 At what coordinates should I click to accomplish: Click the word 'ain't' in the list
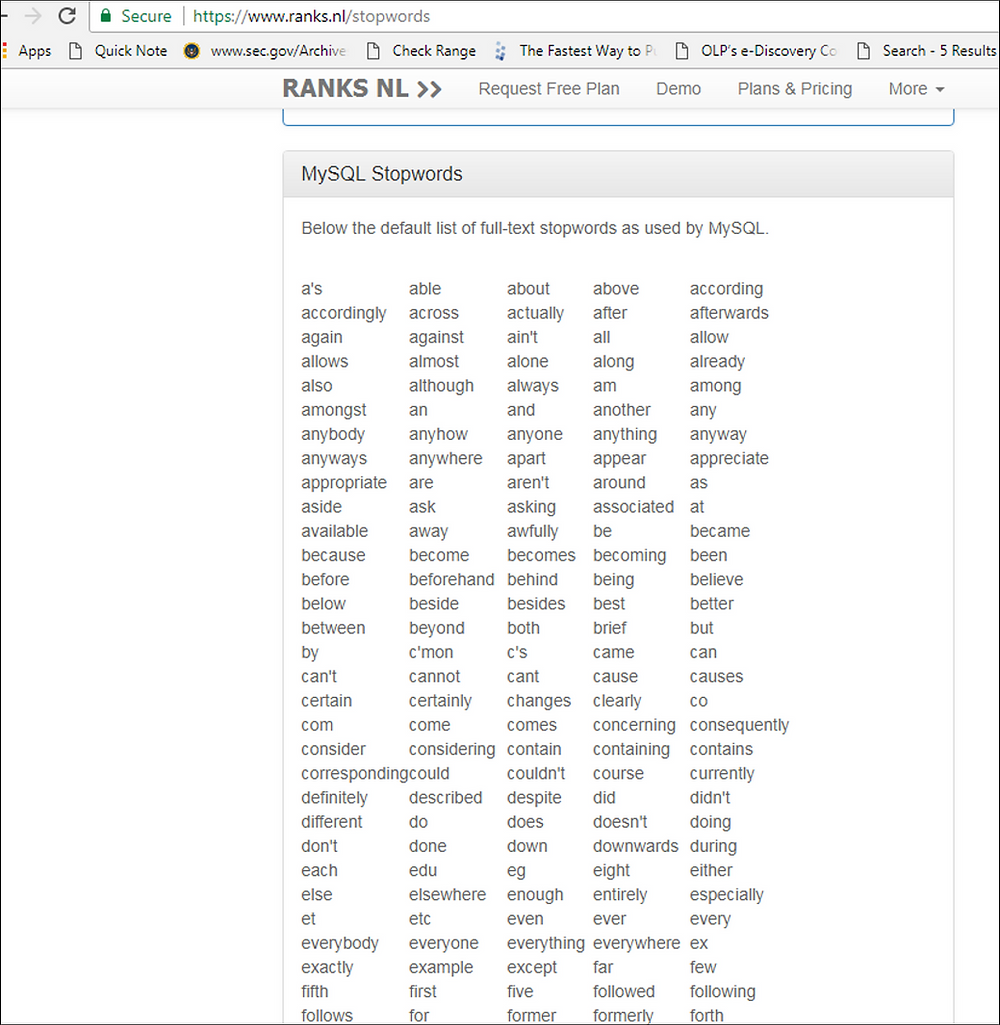522,337
